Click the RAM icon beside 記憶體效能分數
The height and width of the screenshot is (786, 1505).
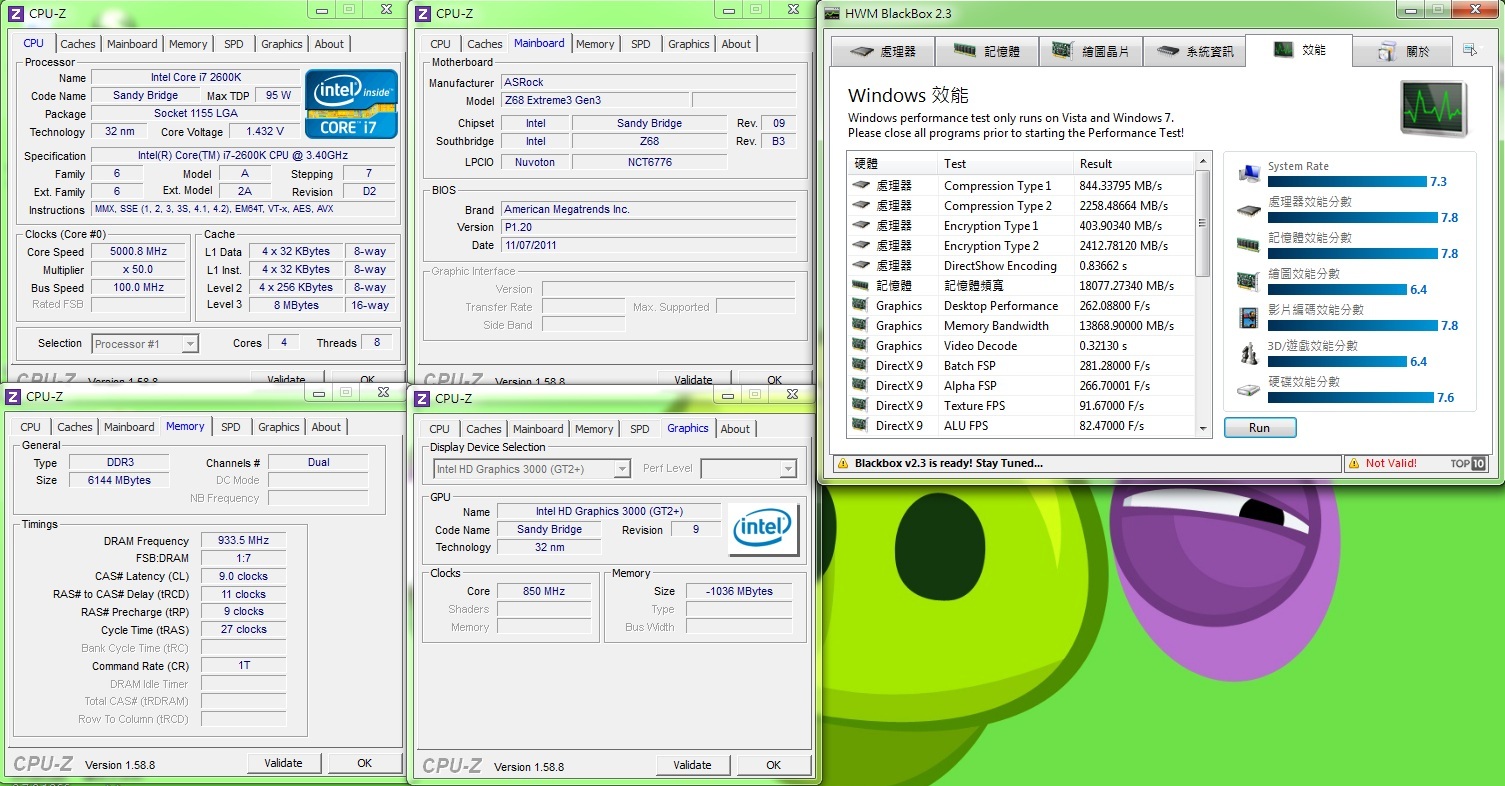point(1248,245)
